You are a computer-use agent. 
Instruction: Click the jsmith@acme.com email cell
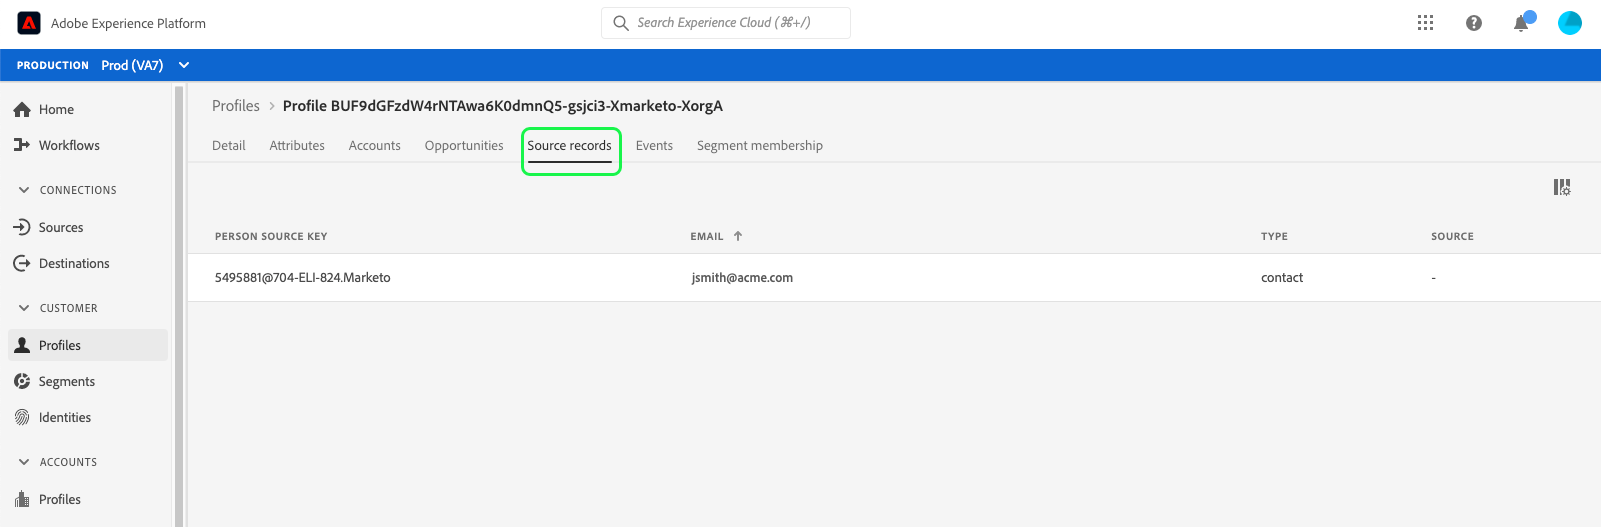pyautogui.click(x=742, y=278)
